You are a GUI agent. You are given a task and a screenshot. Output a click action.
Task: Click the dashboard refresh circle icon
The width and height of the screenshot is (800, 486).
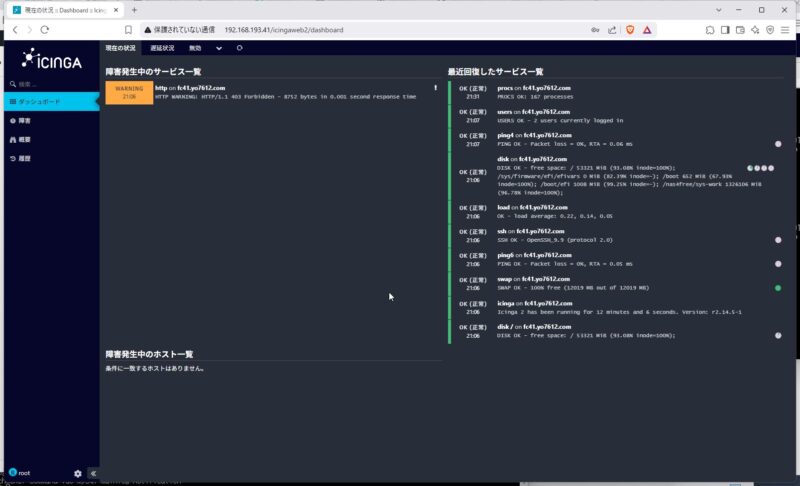pyautogui.click(x=239, y=48)
